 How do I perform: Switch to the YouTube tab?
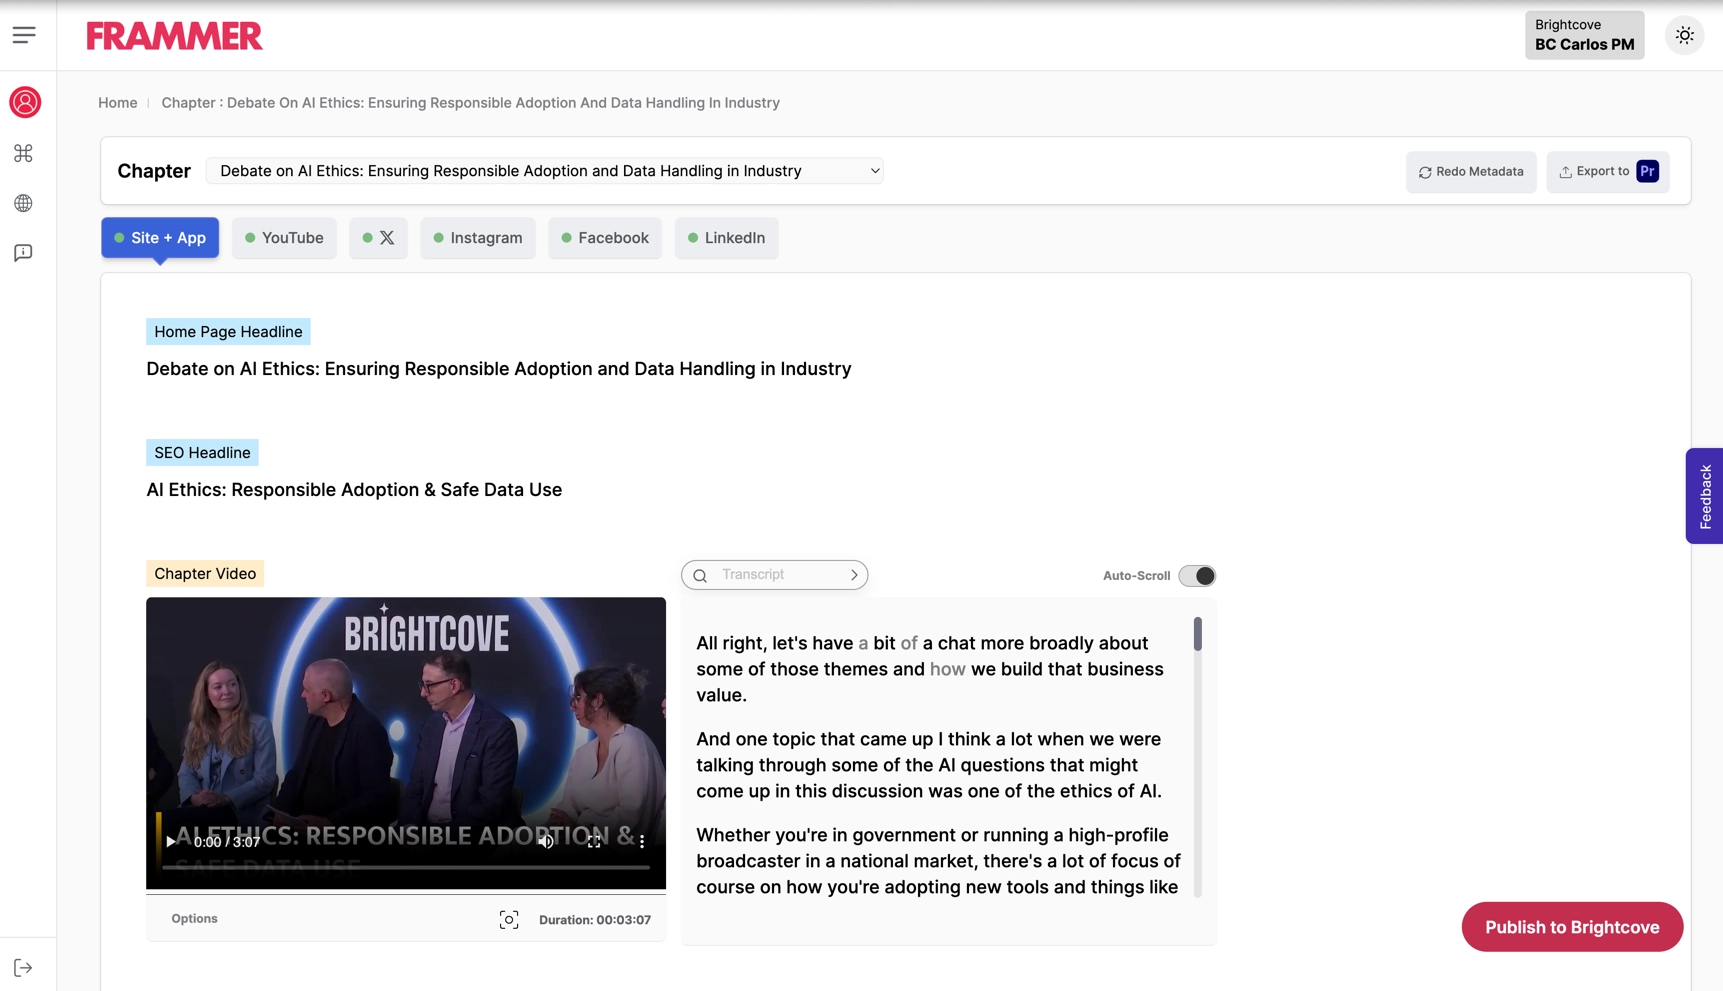pyautogui.click(x=284, y=238)
